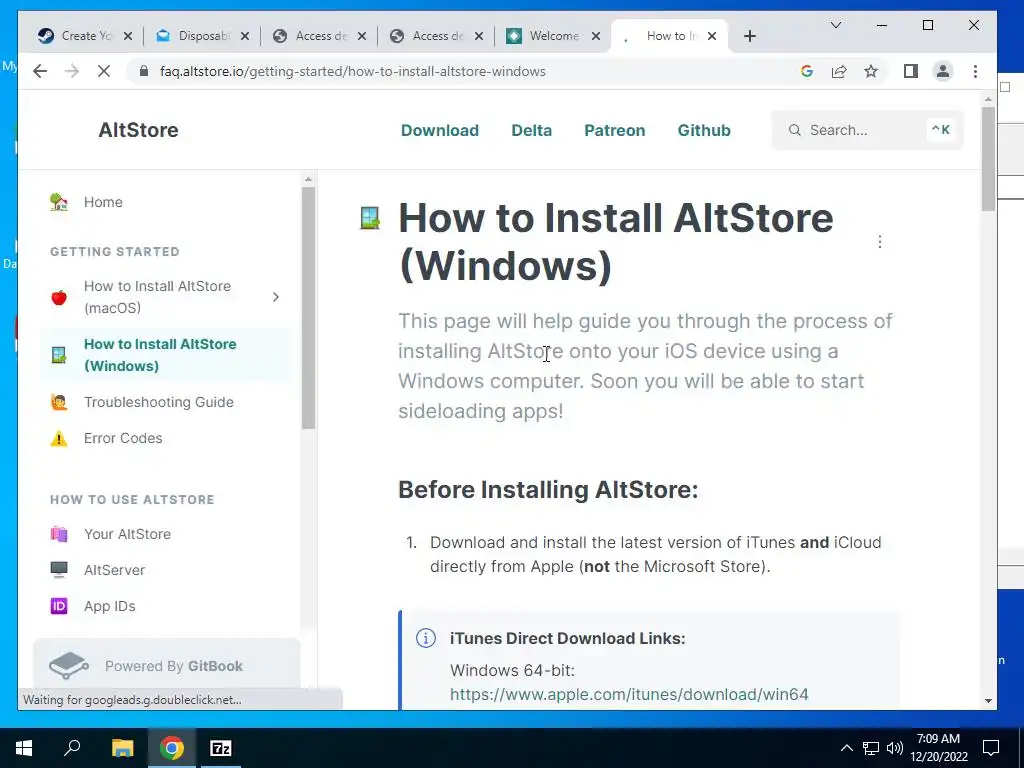Go to Home in sidebar

(103, 202)
